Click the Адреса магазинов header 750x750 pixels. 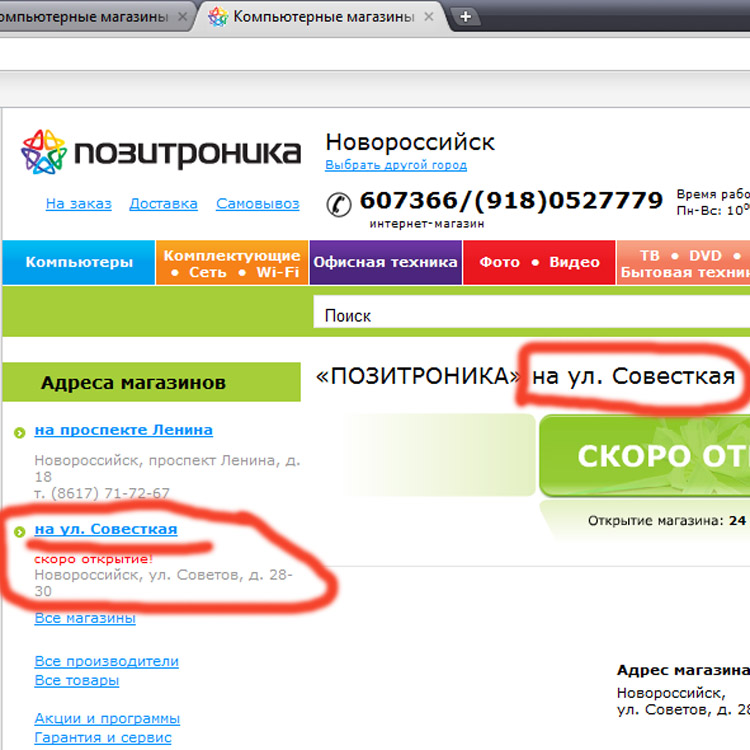click(x=152, y=382)
